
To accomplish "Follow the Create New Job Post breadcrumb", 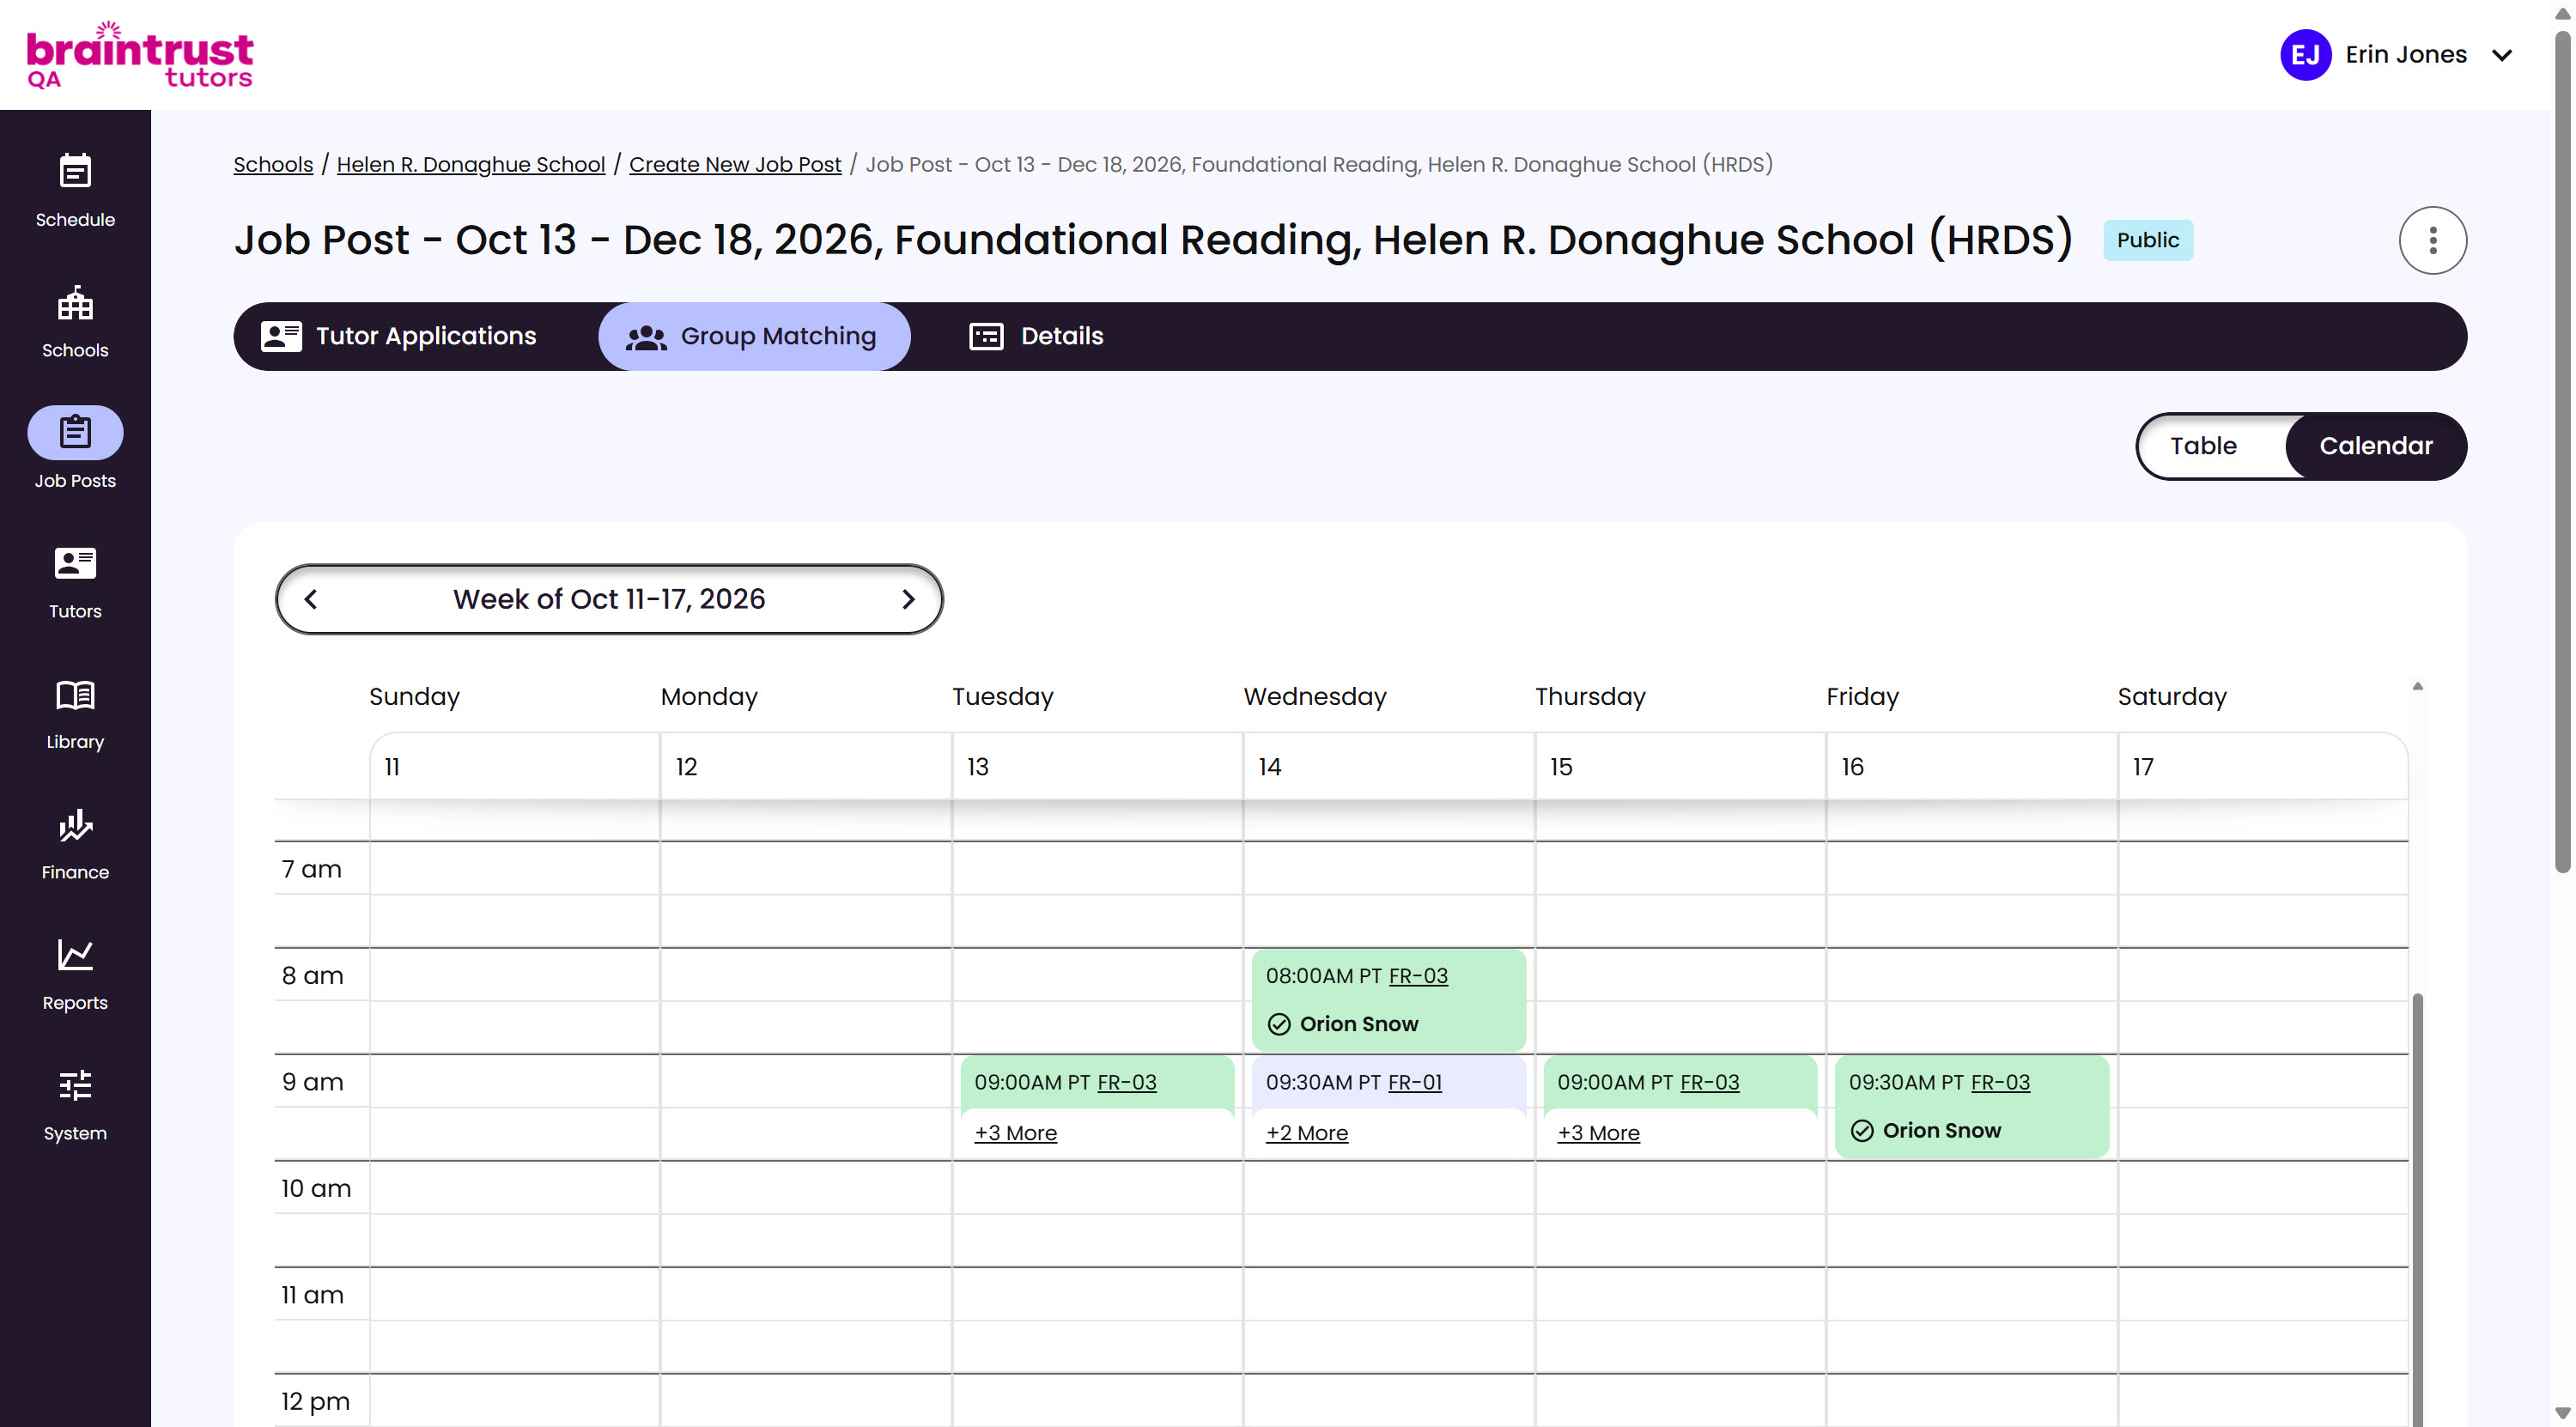I will coord(735,164).
